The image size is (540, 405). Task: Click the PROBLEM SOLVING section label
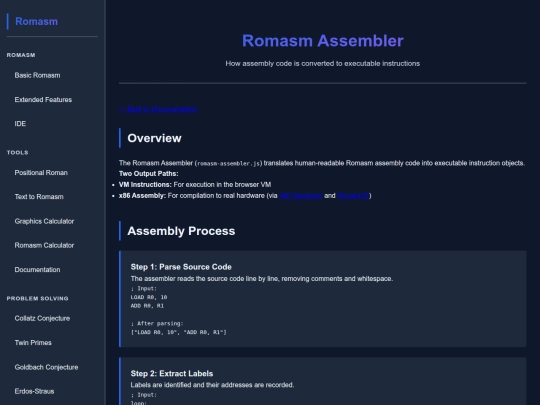[x=38, y=299]
